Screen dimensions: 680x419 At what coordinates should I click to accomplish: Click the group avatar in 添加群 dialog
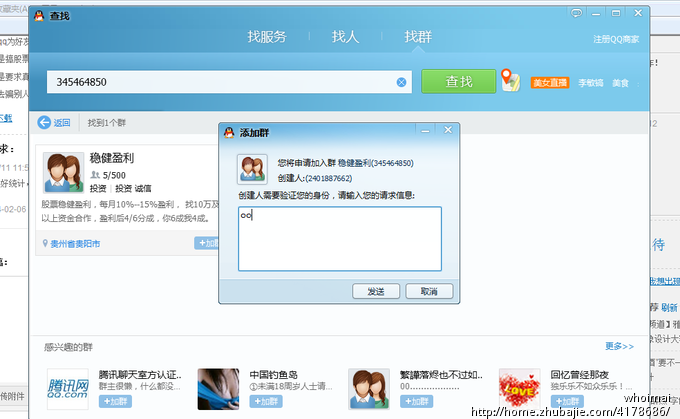point(252,169)
